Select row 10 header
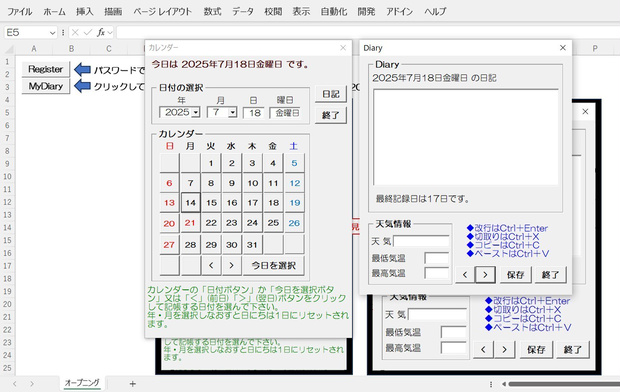 tap(8, 176)
